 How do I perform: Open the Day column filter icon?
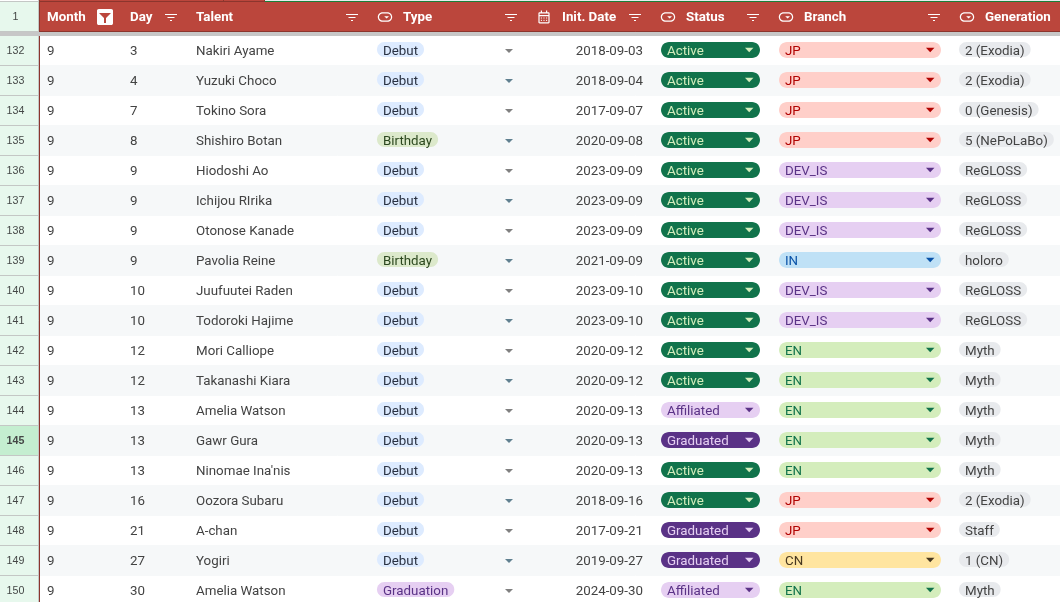tap(171, 17)
